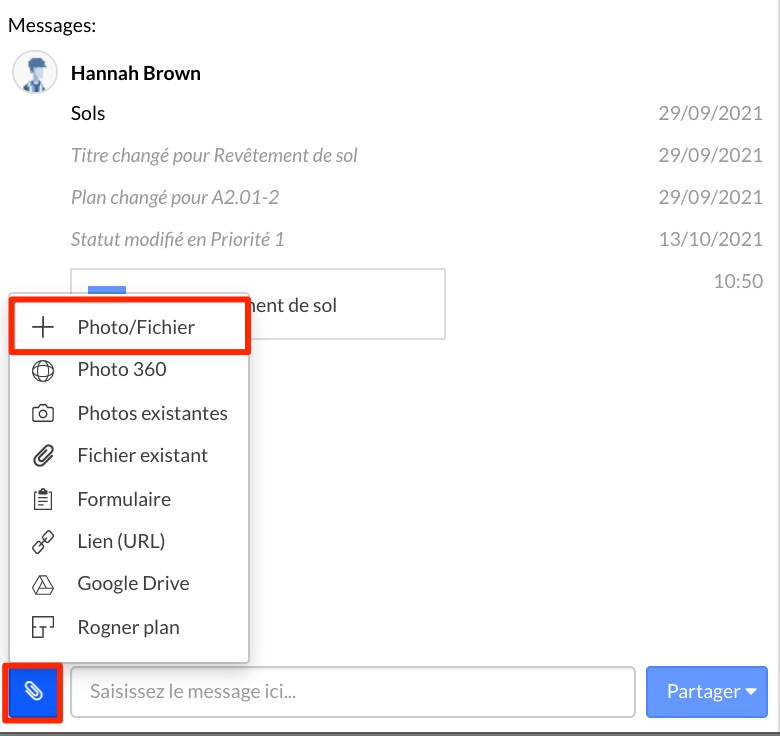Choose Lien (URL) menu item
The image size is (780, 736).
coord(129,542)
